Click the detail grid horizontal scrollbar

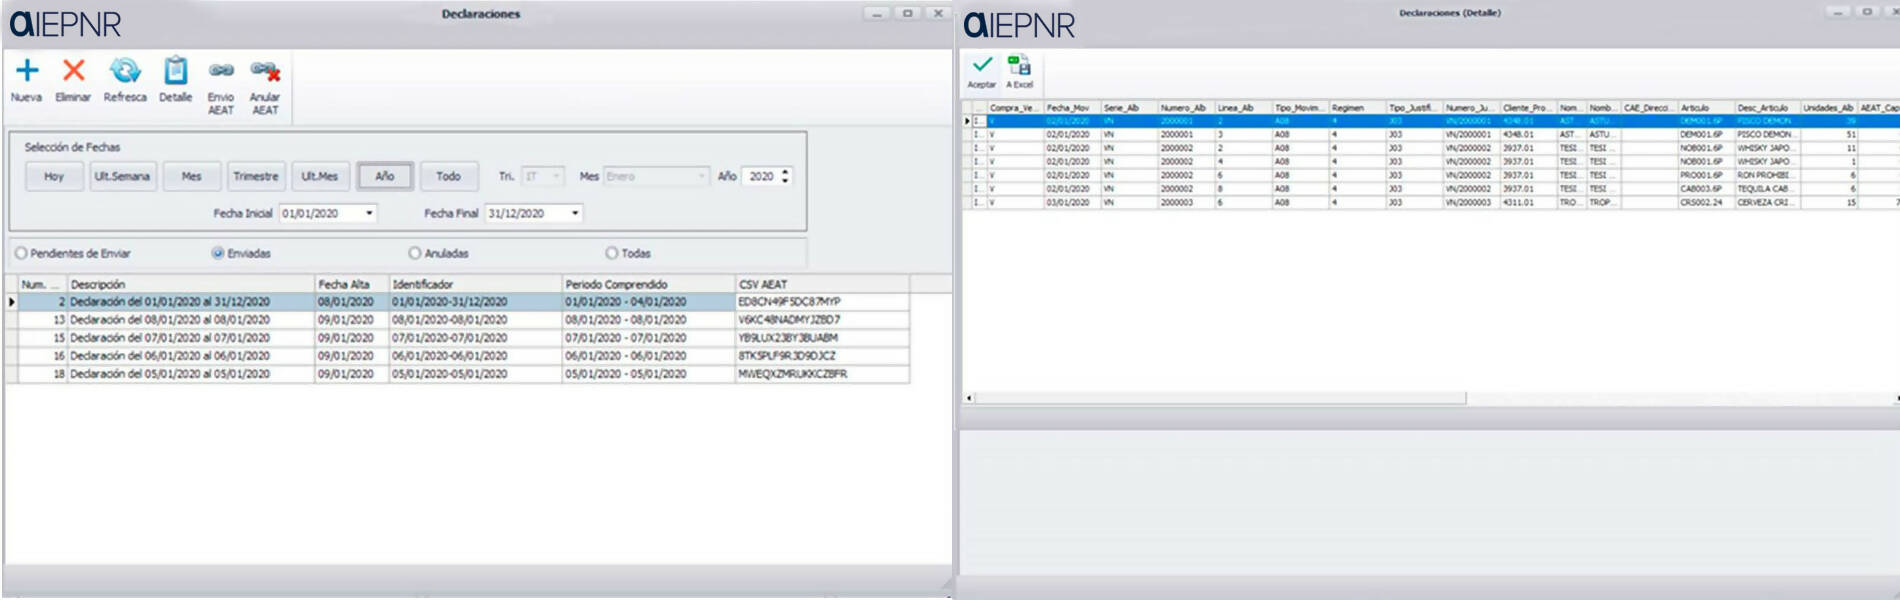pos(1220,398)
